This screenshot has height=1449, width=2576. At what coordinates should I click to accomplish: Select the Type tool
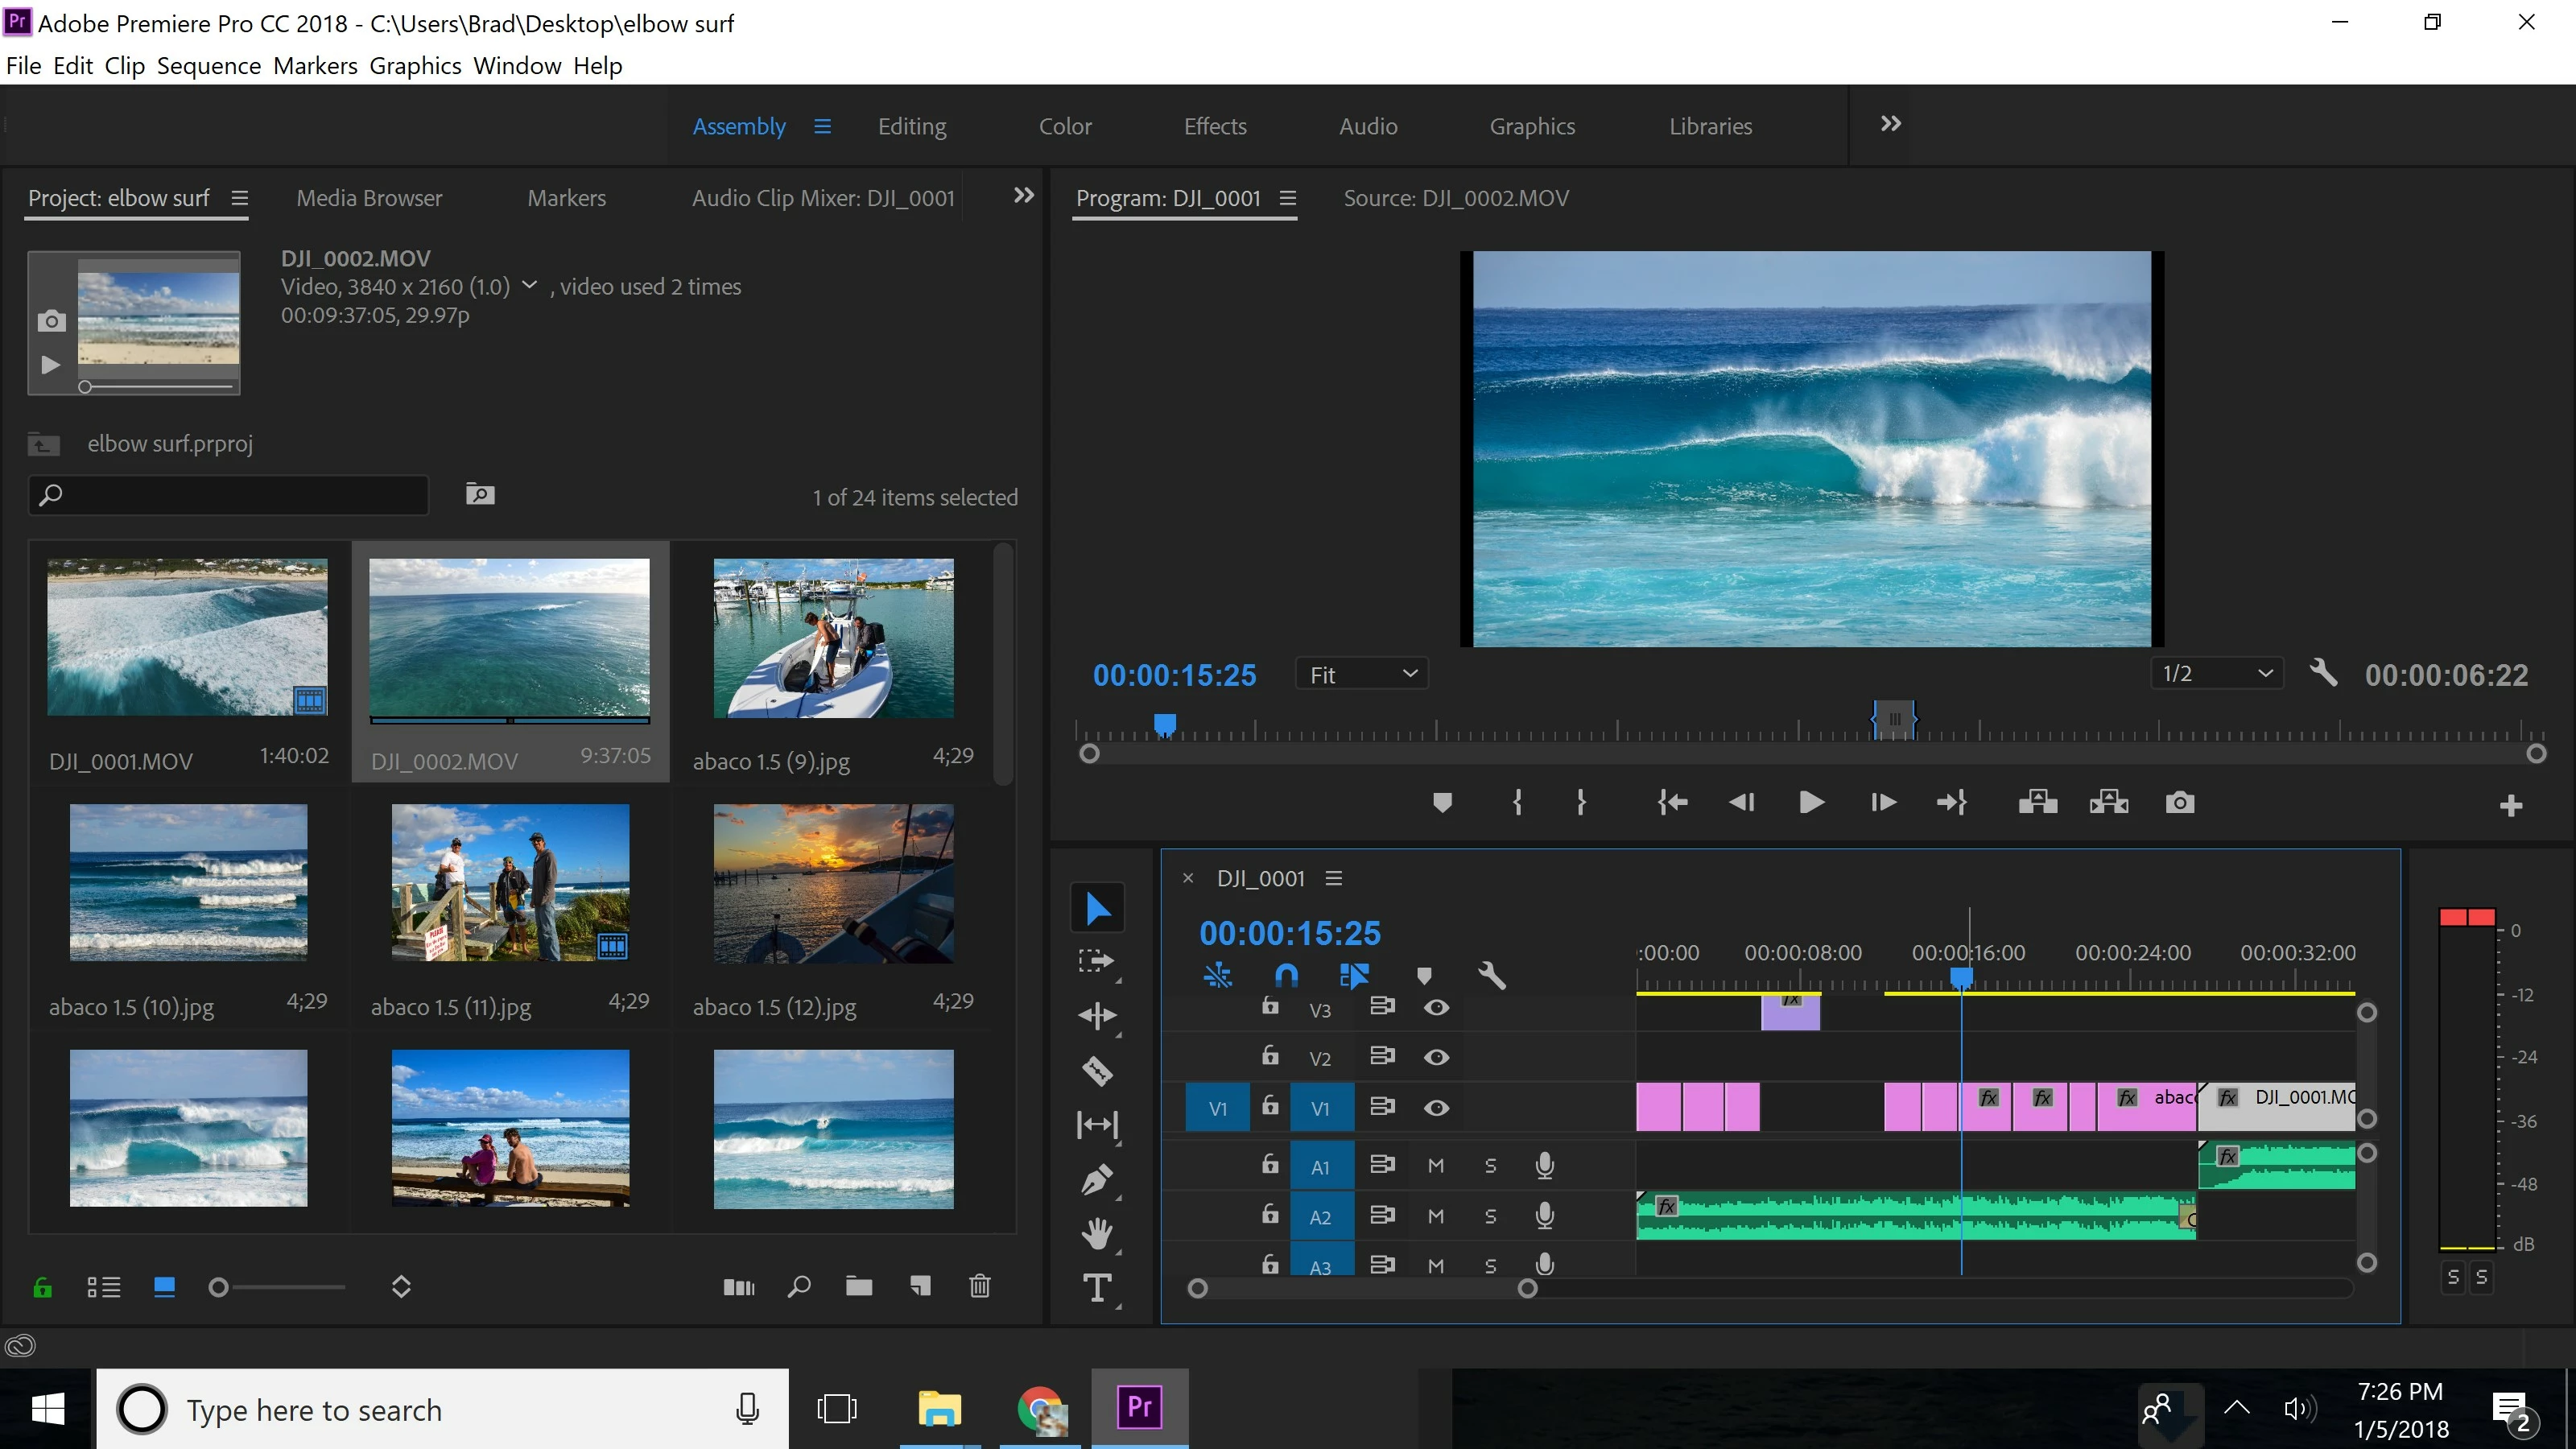(1097, 1287)
